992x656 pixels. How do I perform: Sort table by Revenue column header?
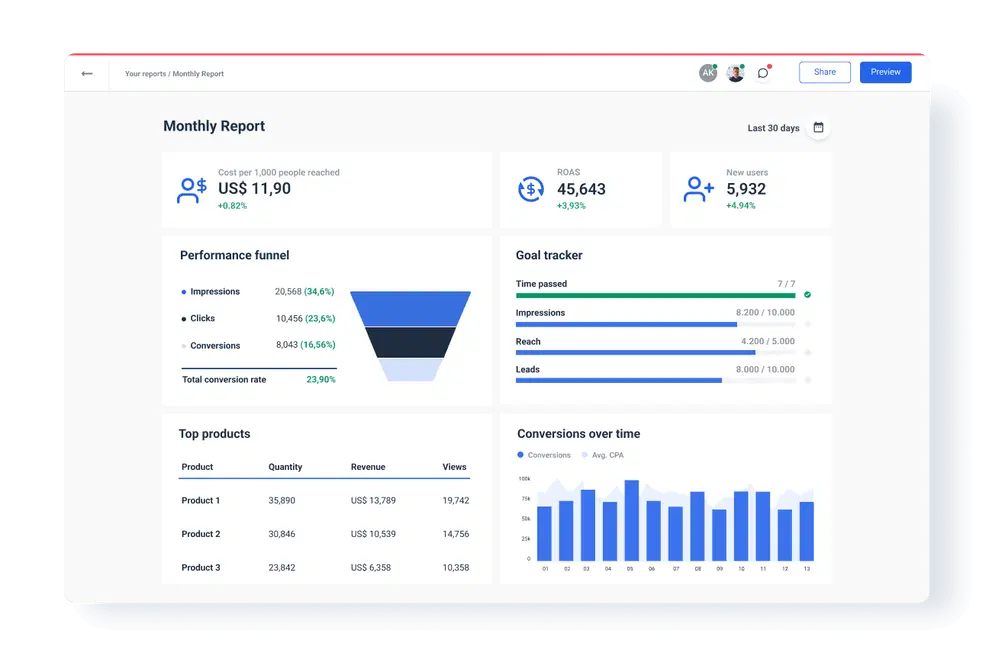coord(368,467)
